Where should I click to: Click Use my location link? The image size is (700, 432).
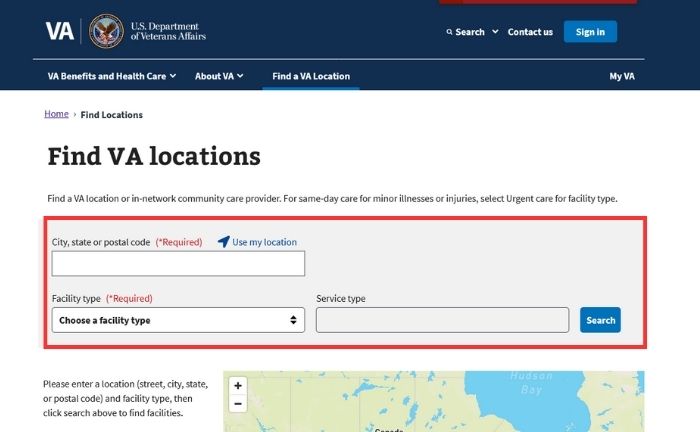pos(264,242)
